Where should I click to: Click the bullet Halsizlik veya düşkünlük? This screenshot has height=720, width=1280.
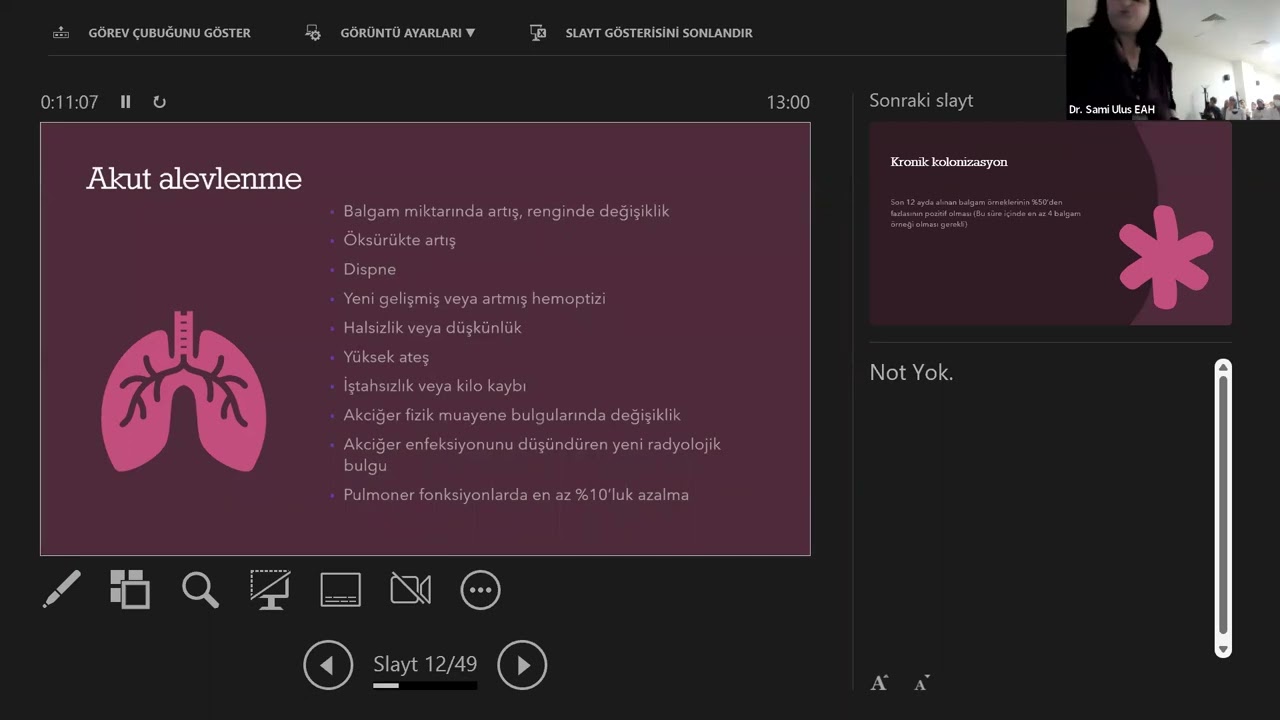(432, 328)
